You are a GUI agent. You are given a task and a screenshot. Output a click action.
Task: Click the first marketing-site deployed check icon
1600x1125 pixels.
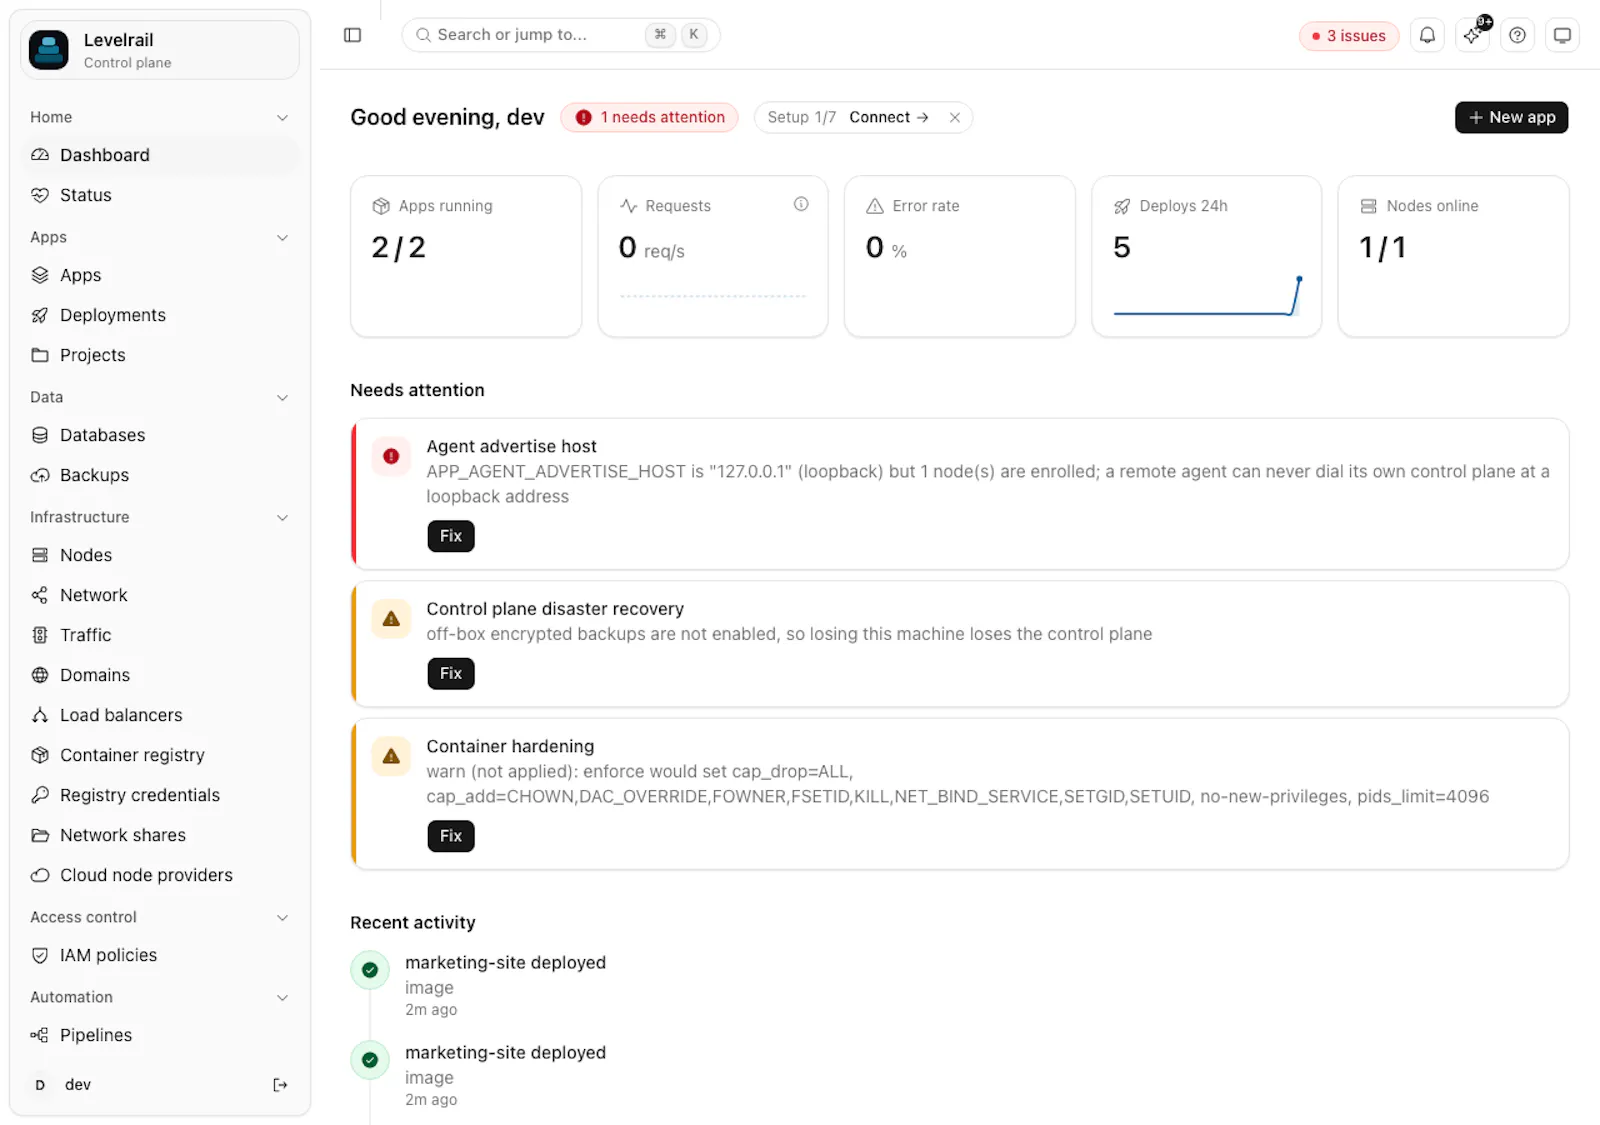pos(370,970)
